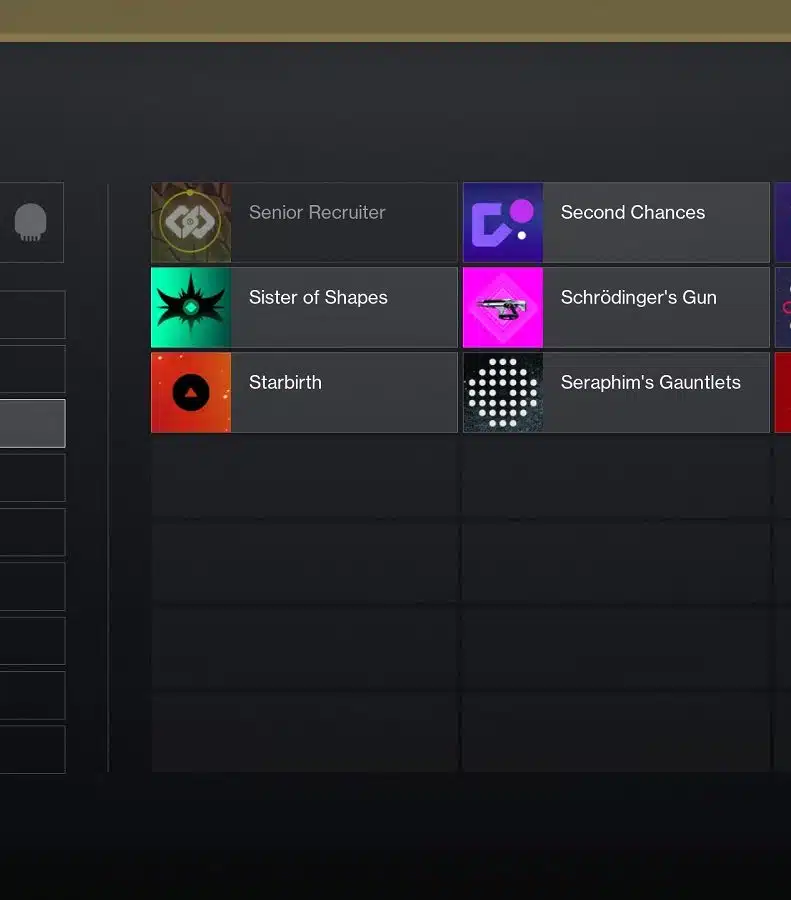Click the Sister of Shapes emblem icon
The image size is (791, 900).
tap(191, 308)
